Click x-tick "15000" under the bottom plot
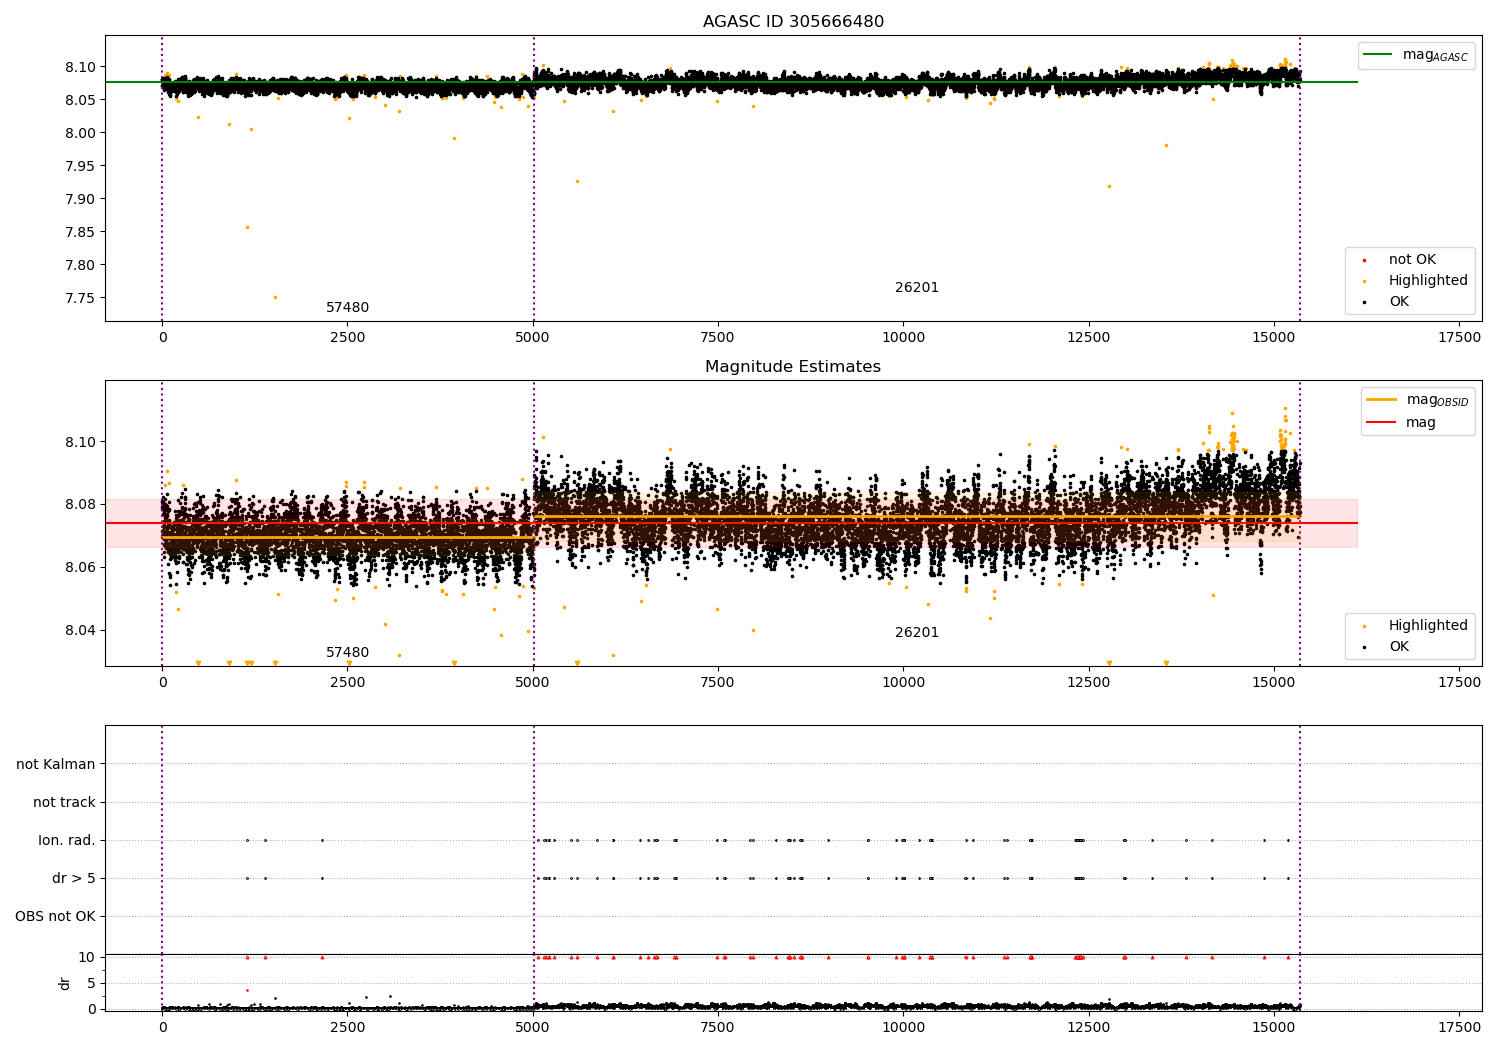1500x1050 pixels. 1274,1027
